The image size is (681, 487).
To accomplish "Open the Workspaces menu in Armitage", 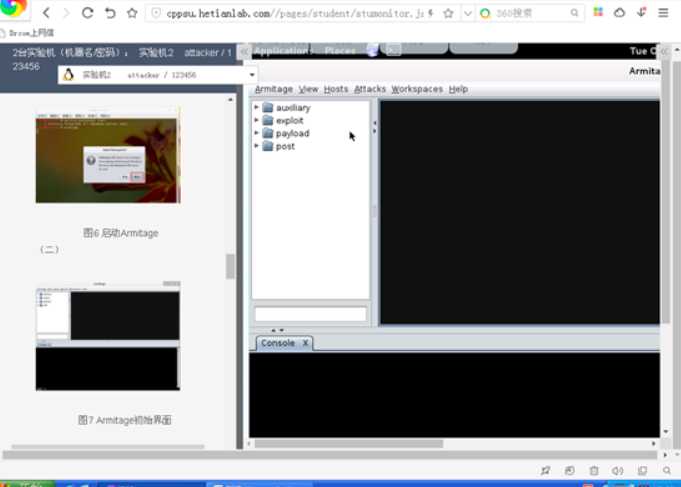I will coord(417,89).
